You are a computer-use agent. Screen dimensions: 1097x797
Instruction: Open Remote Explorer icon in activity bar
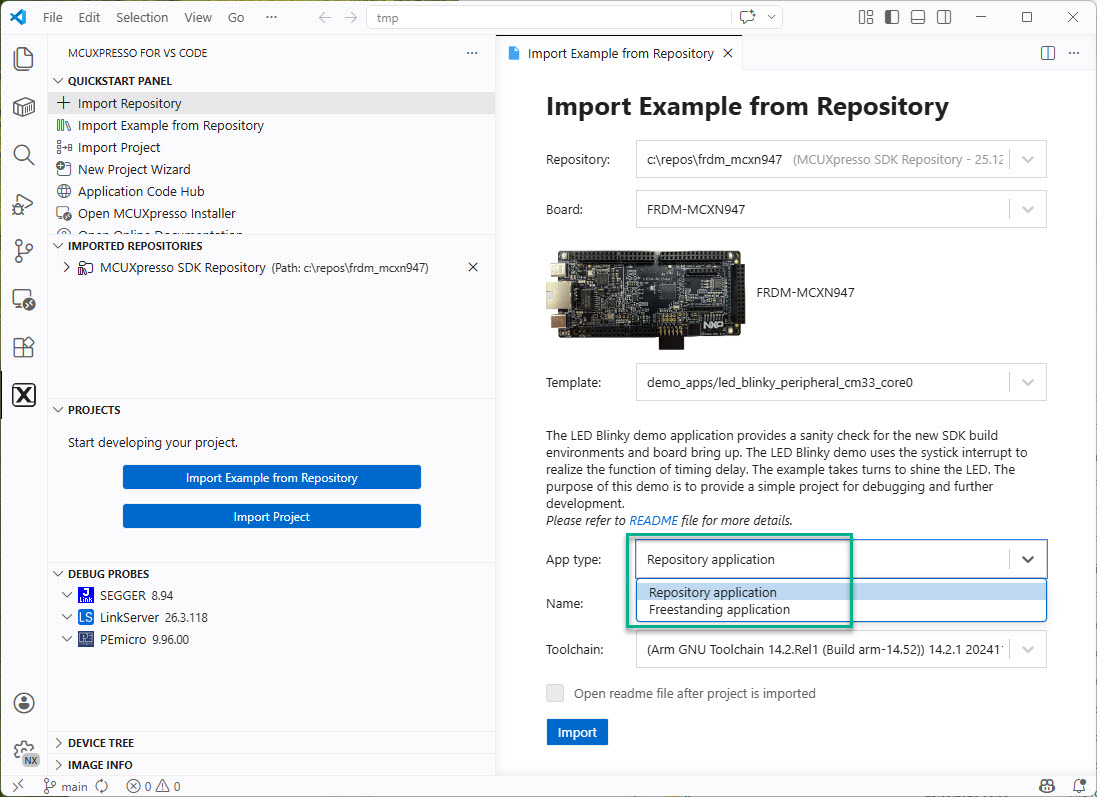(x=23, y=299)
